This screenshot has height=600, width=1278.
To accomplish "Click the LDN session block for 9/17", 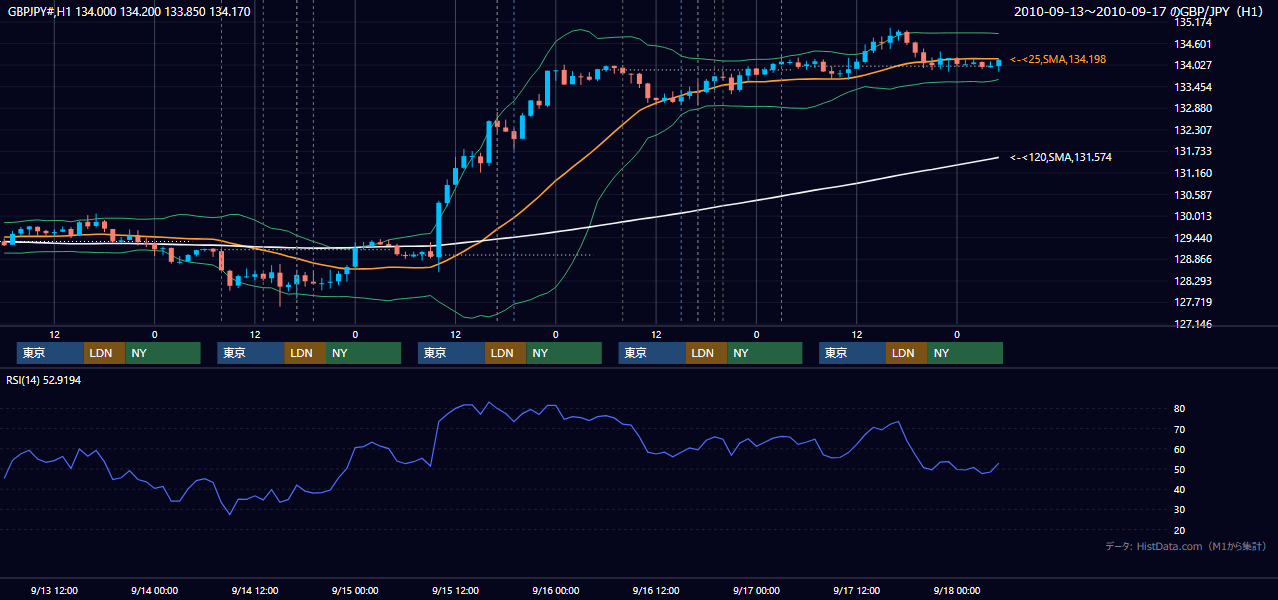I will point(906,353).
